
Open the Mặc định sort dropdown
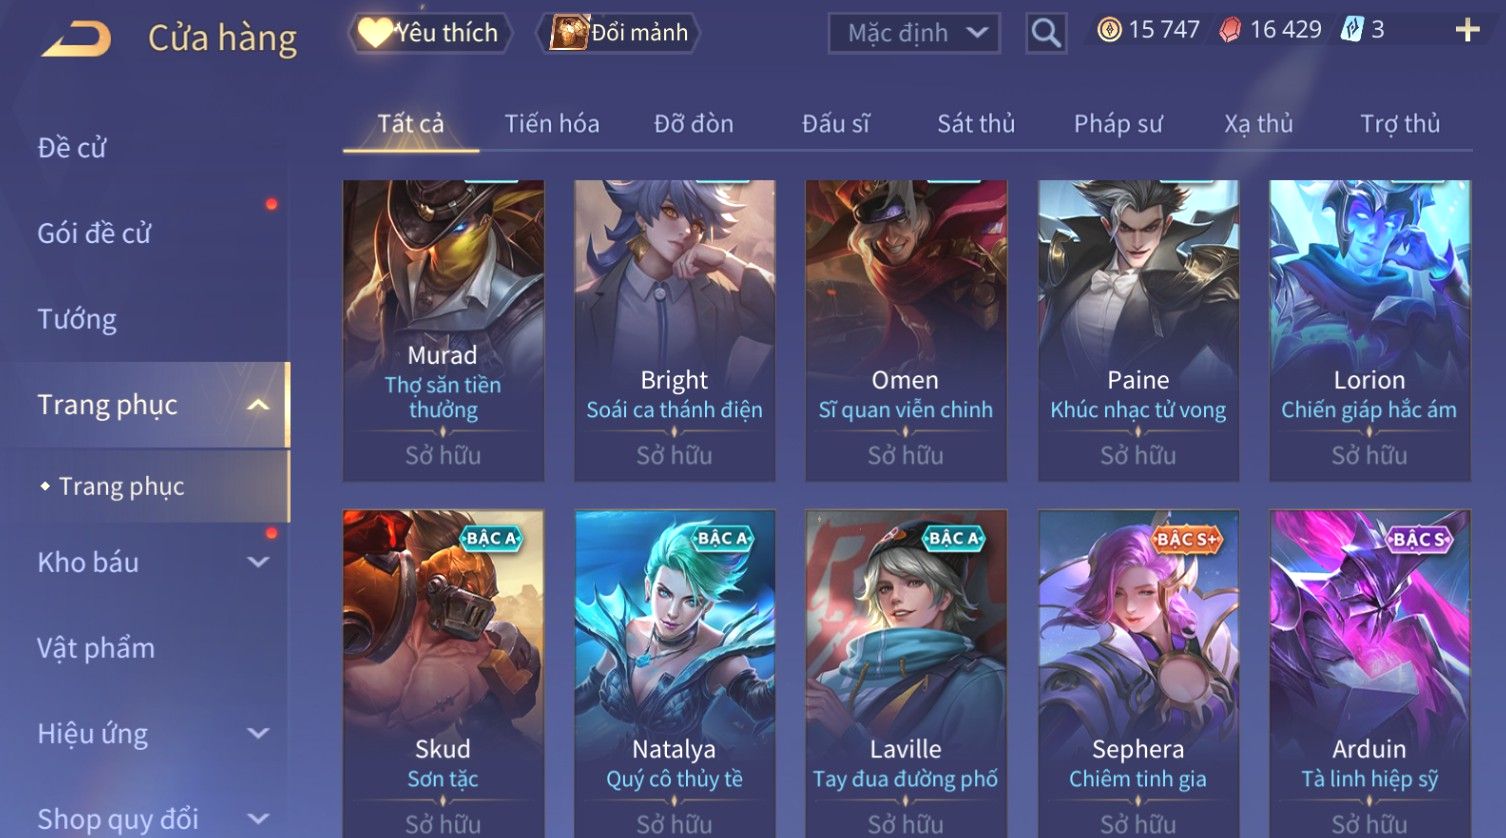tap(914, 33)
